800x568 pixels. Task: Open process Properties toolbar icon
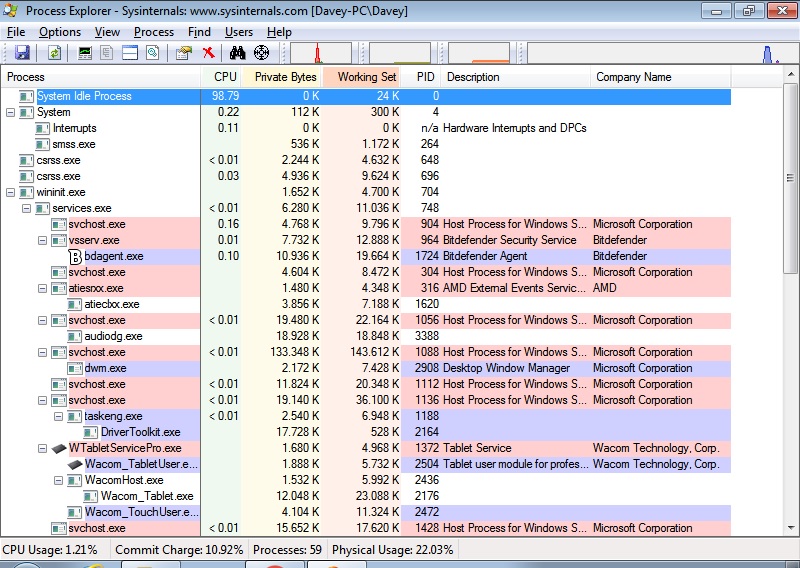pyautogui.click(x=184, y=53)
